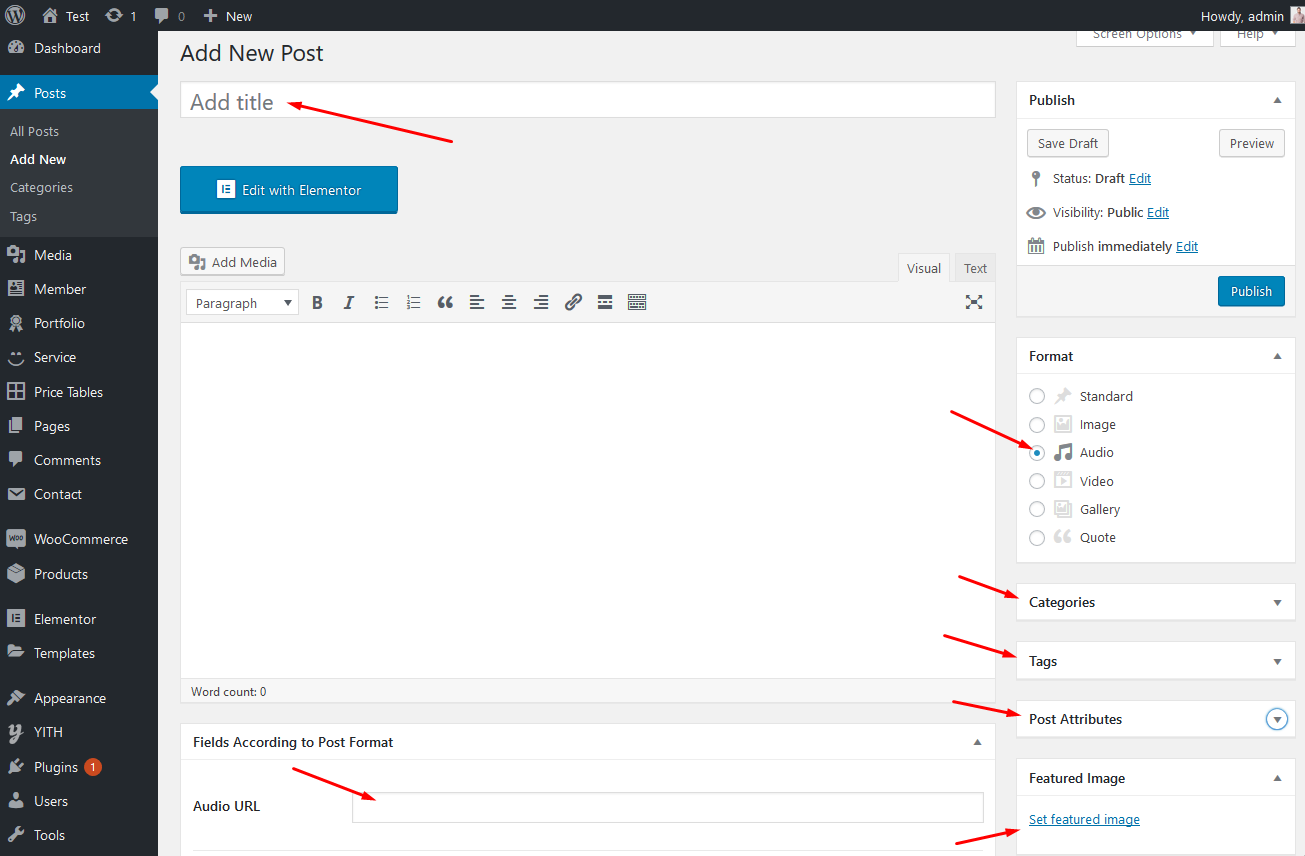
Task: Center align the text
Action: pos(509,303)
